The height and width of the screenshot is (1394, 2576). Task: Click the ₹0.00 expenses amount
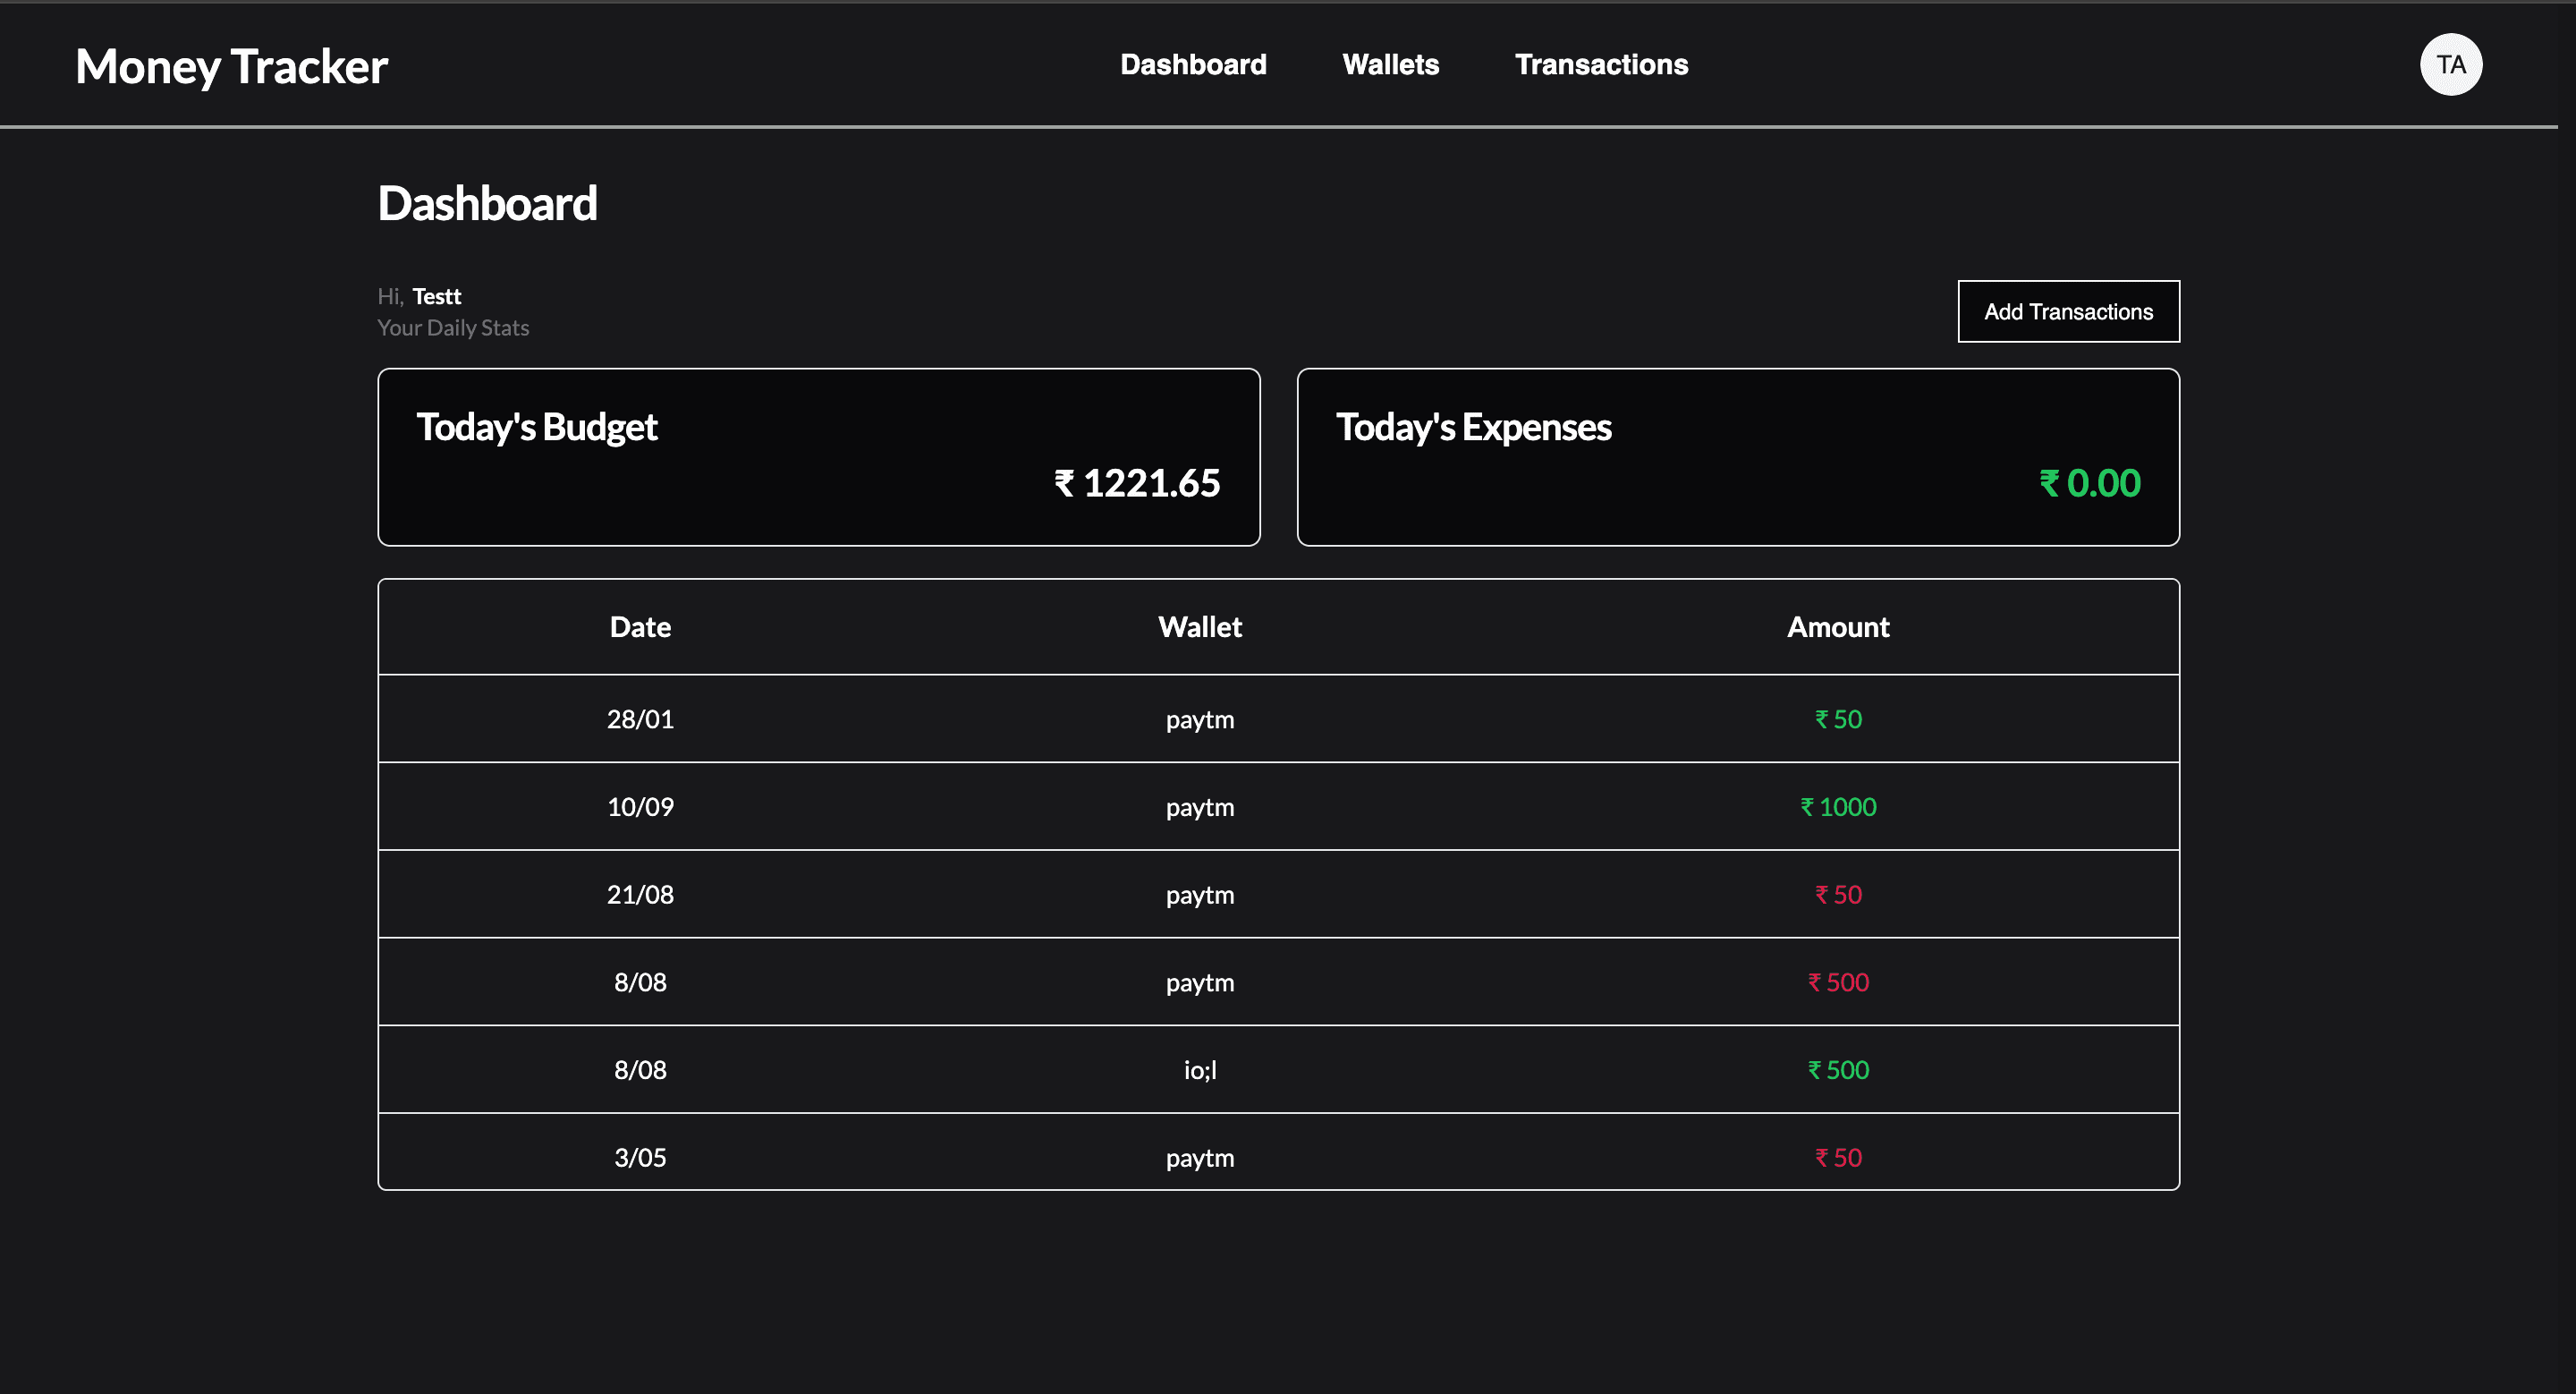click(x=2089, y=483)
